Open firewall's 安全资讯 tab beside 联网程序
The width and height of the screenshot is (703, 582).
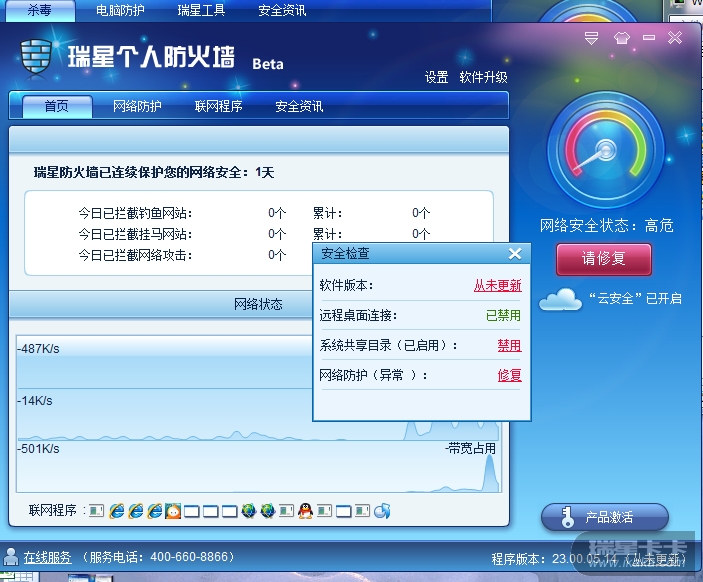(x=299, y=107)
